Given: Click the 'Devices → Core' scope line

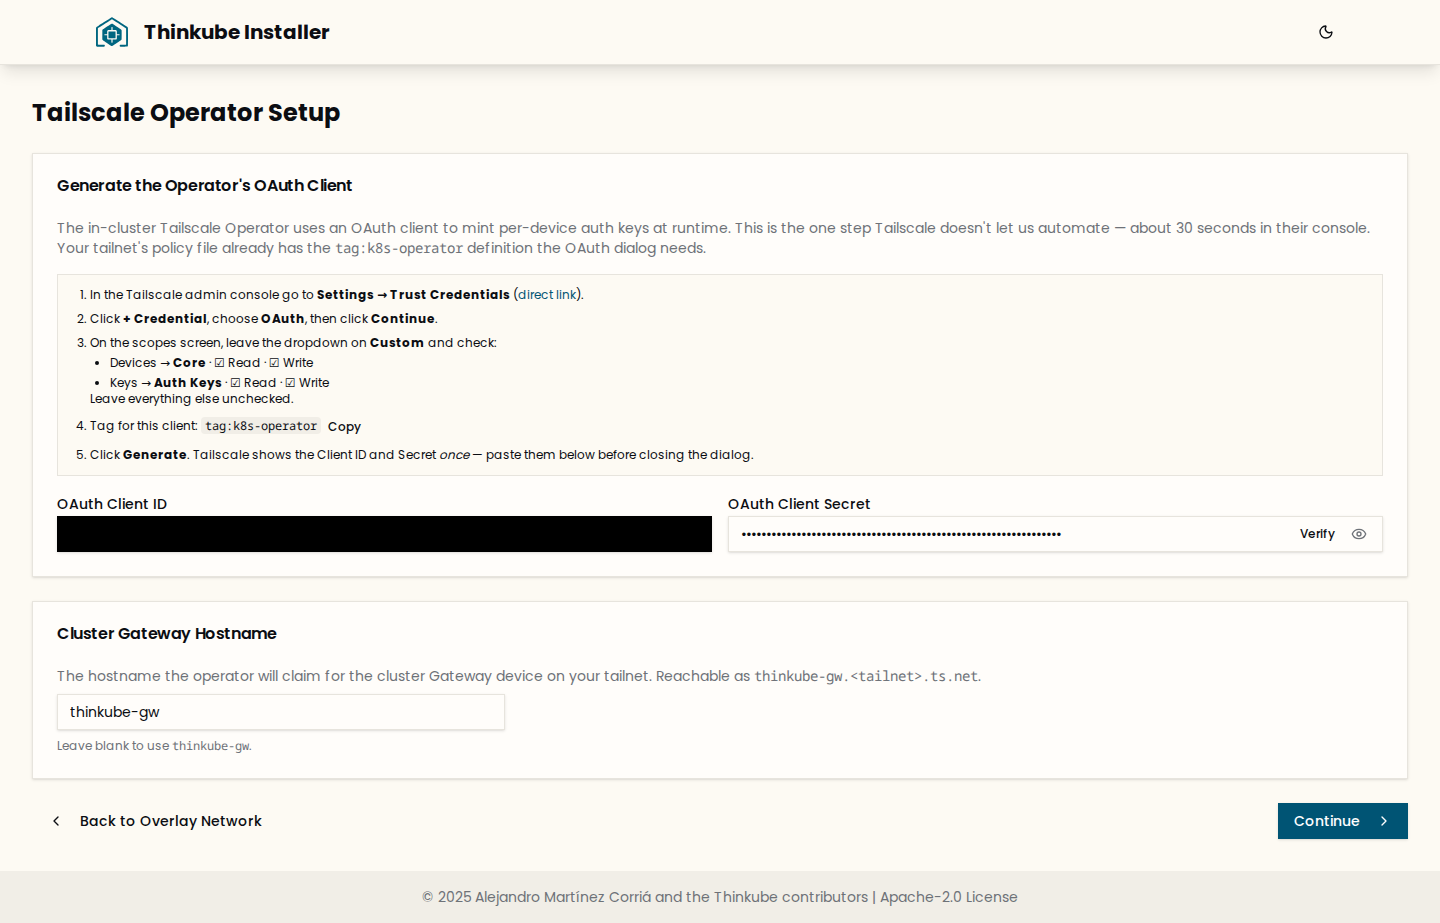Looking at the screenshot, I should tap(212, 363).
